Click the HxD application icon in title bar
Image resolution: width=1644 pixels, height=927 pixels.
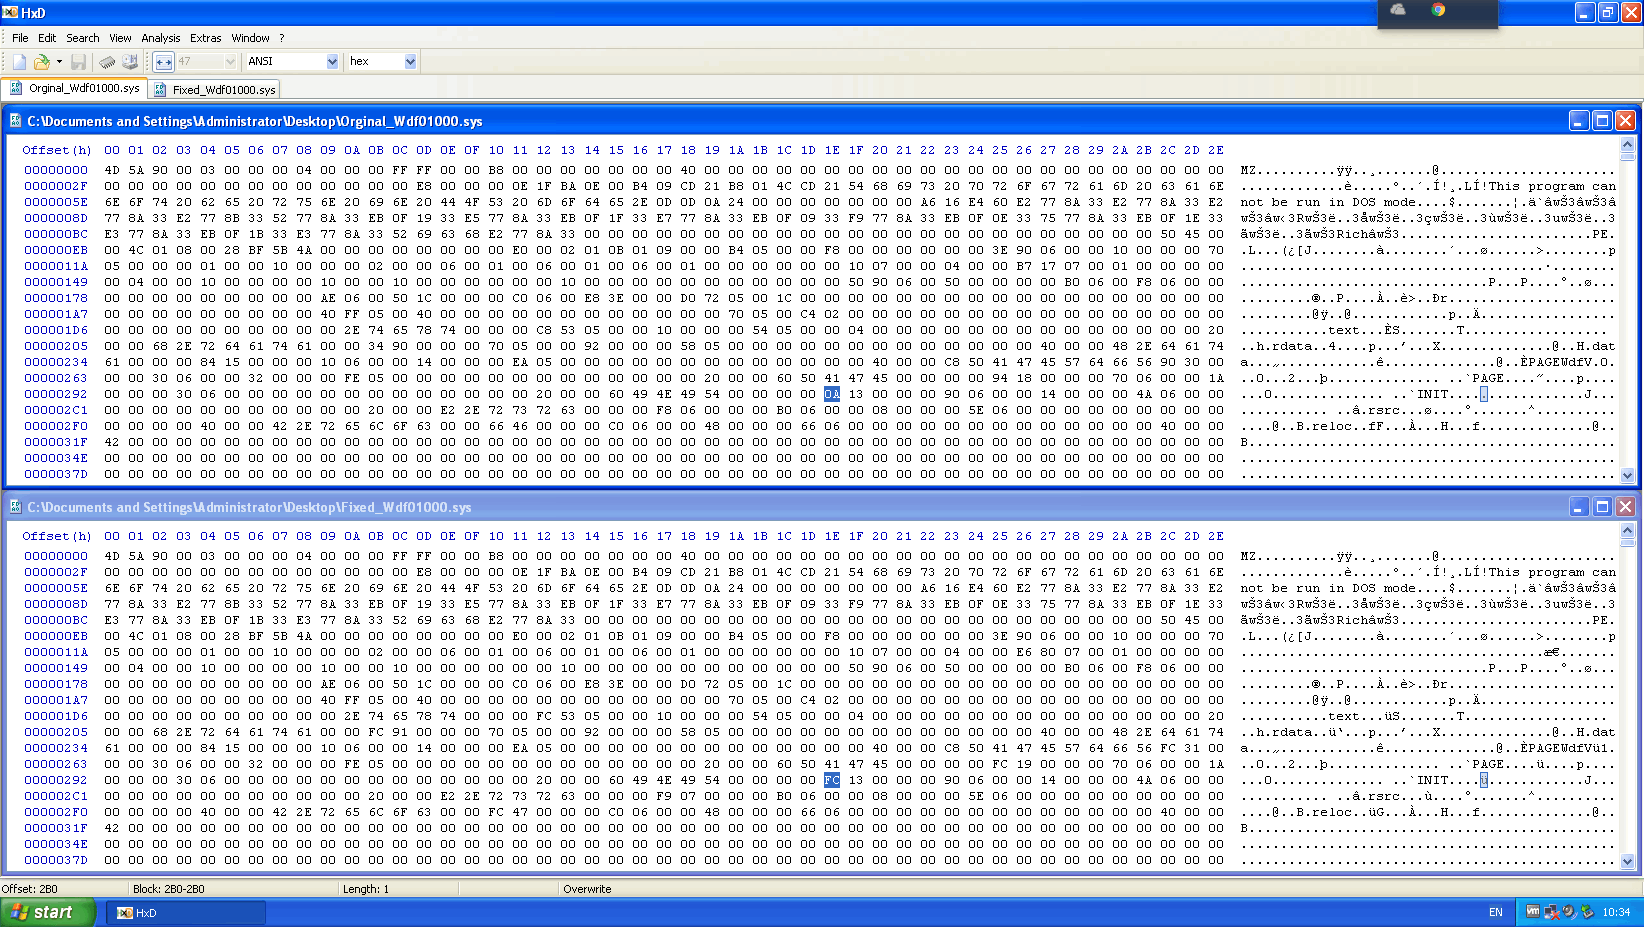[x=10, y=13]
